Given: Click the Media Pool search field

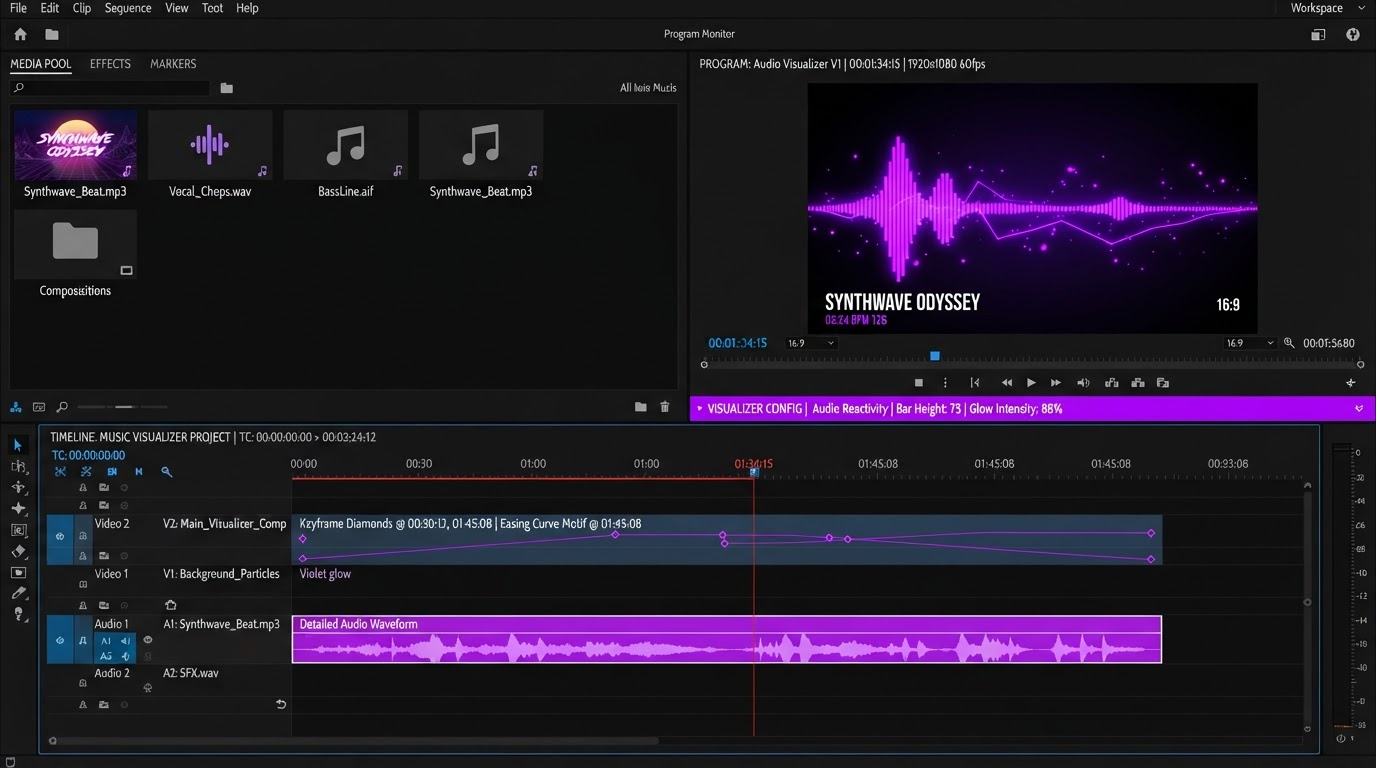Looking at the screenshot, I should tap(111, 88).
